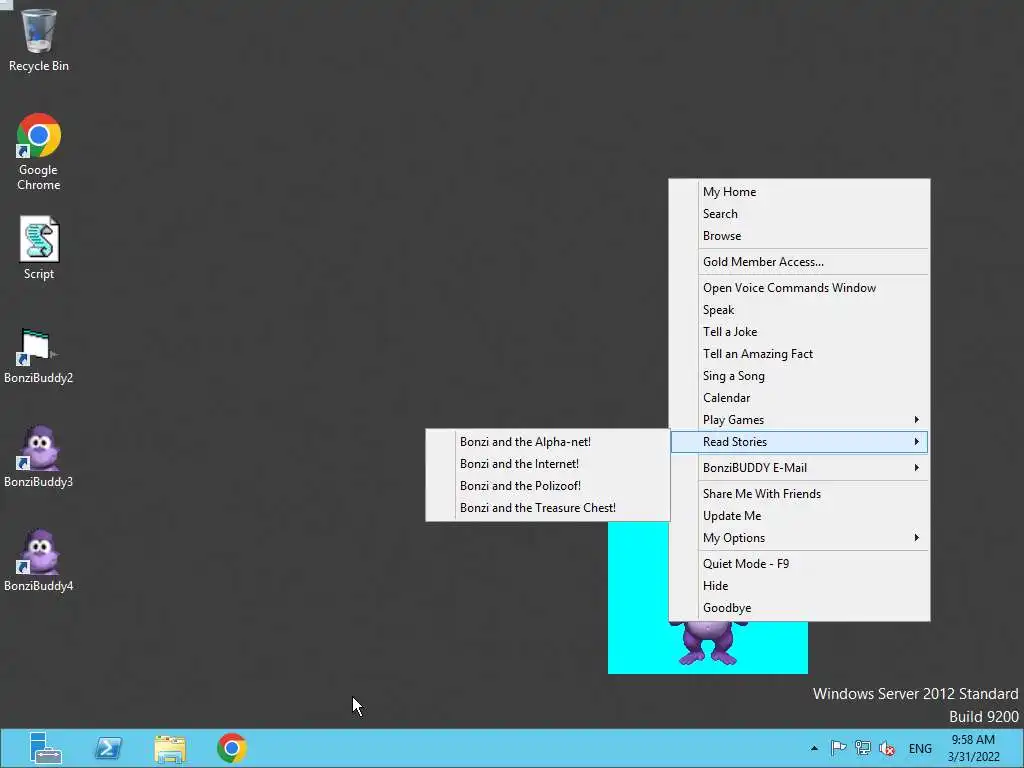Select the BonziBuddy2 desktop shortcut
The image size is (1024, 768).
[39, 356]
